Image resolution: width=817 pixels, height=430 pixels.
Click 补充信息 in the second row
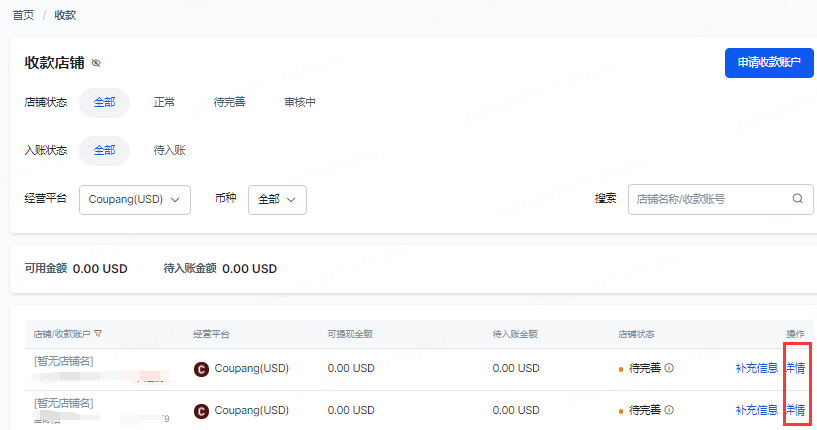pos(757,410)
